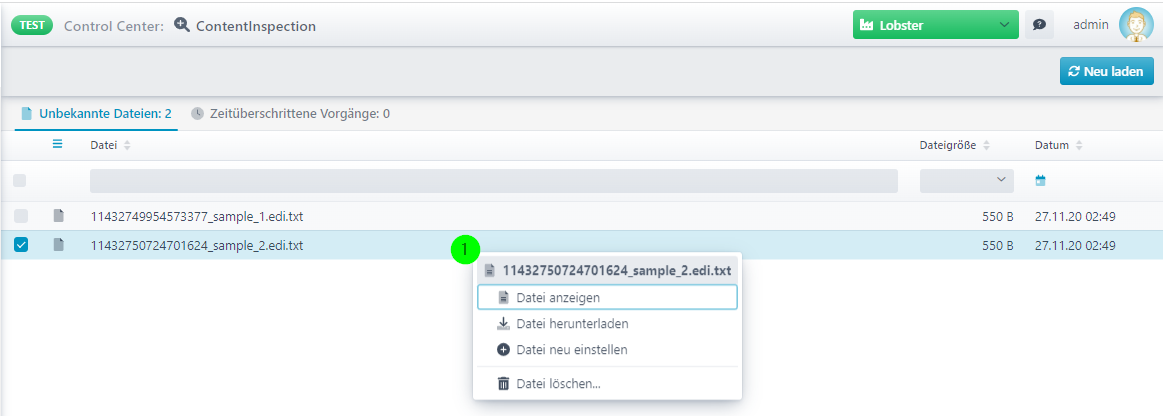Tick the select-all checkbox in filter row
This screenshot has height=416, width=1163.
[20, 180]
